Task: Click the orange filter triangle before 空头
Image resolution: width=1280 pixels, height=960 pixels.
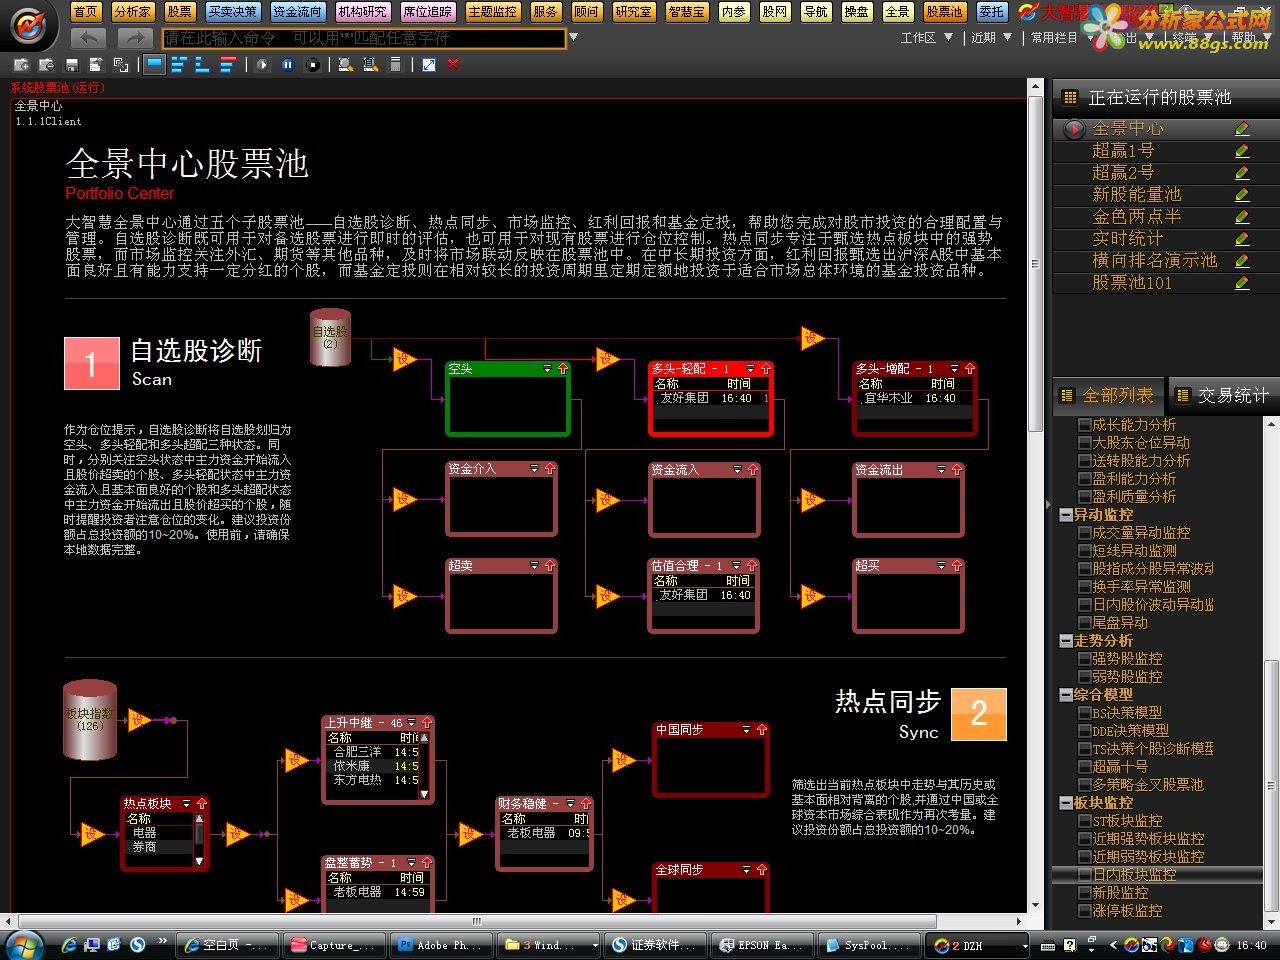Action: [405, 359]
